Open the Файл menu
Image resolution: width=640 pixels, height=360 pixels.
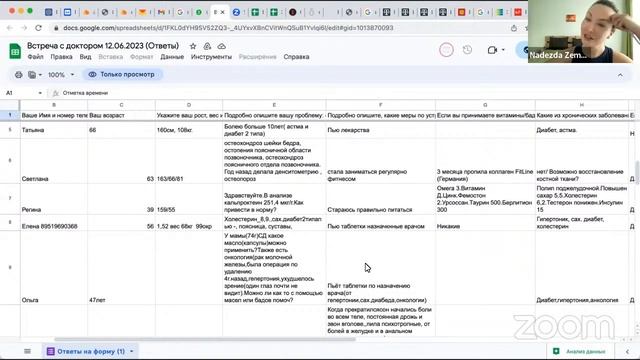pyautogui.click(x=36, y=57)
